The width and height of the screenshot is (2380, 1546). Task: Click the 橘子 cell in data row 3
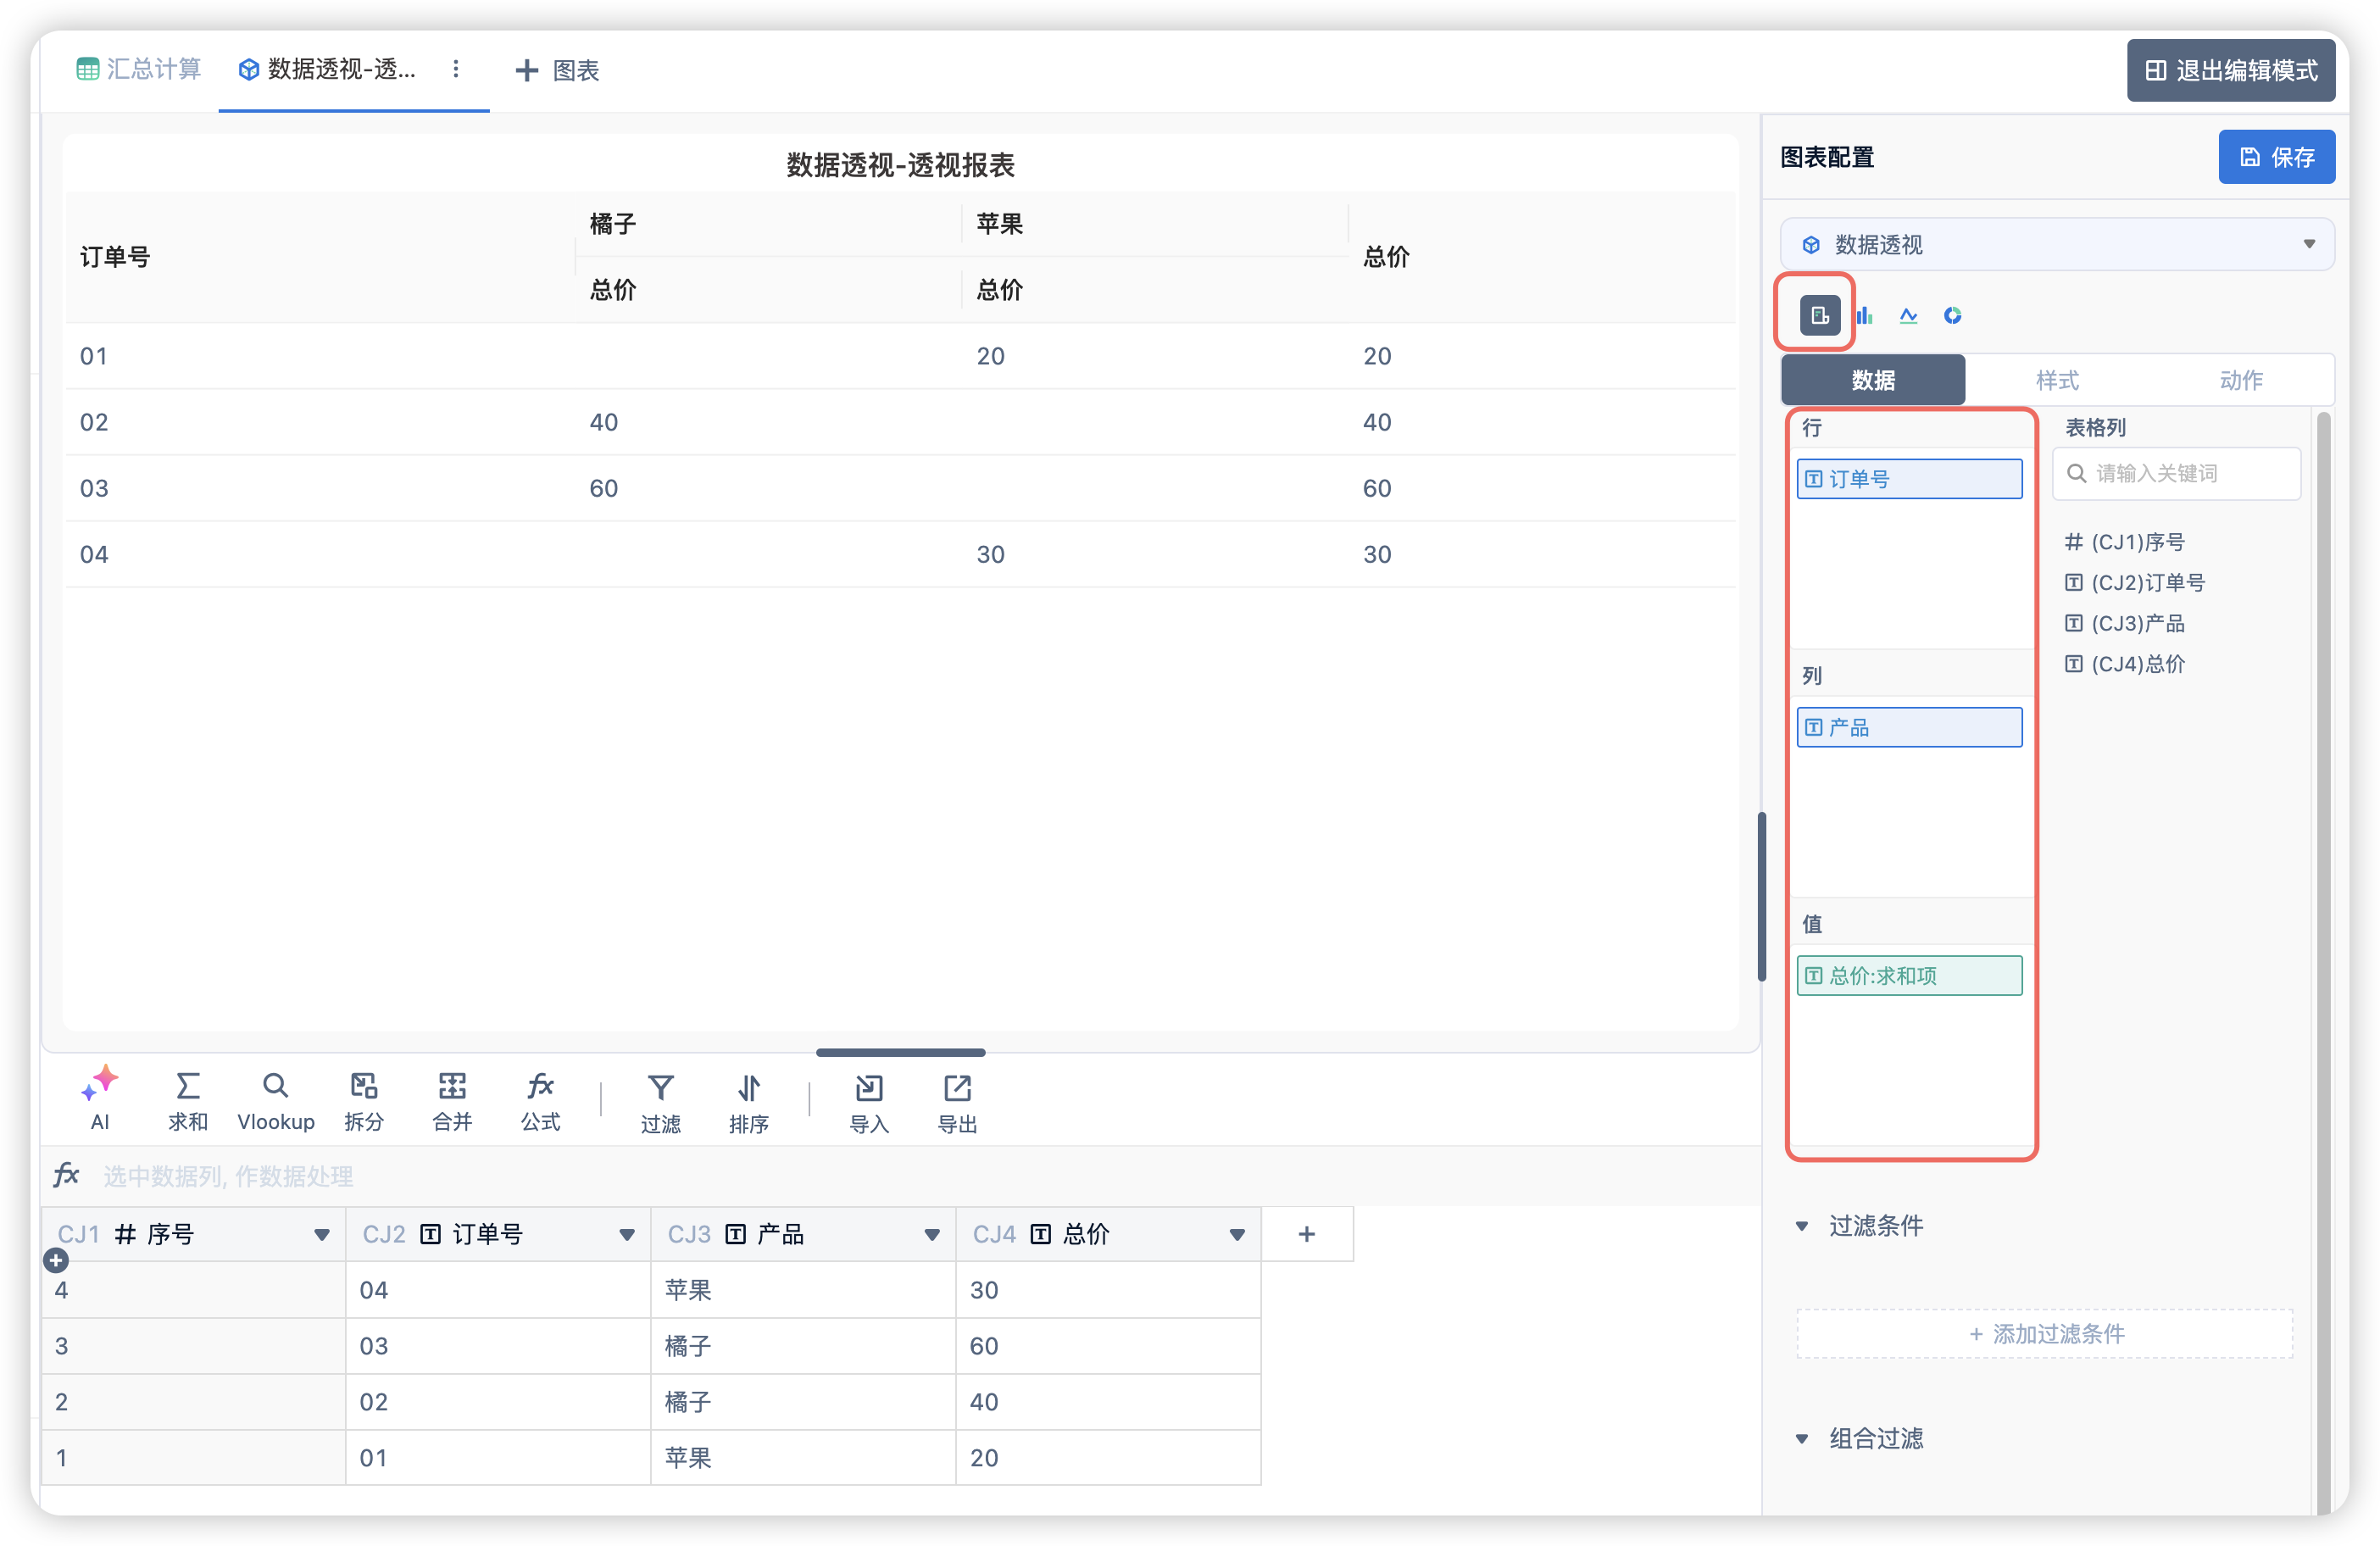pyautogui.click(x=803, y=1346)
